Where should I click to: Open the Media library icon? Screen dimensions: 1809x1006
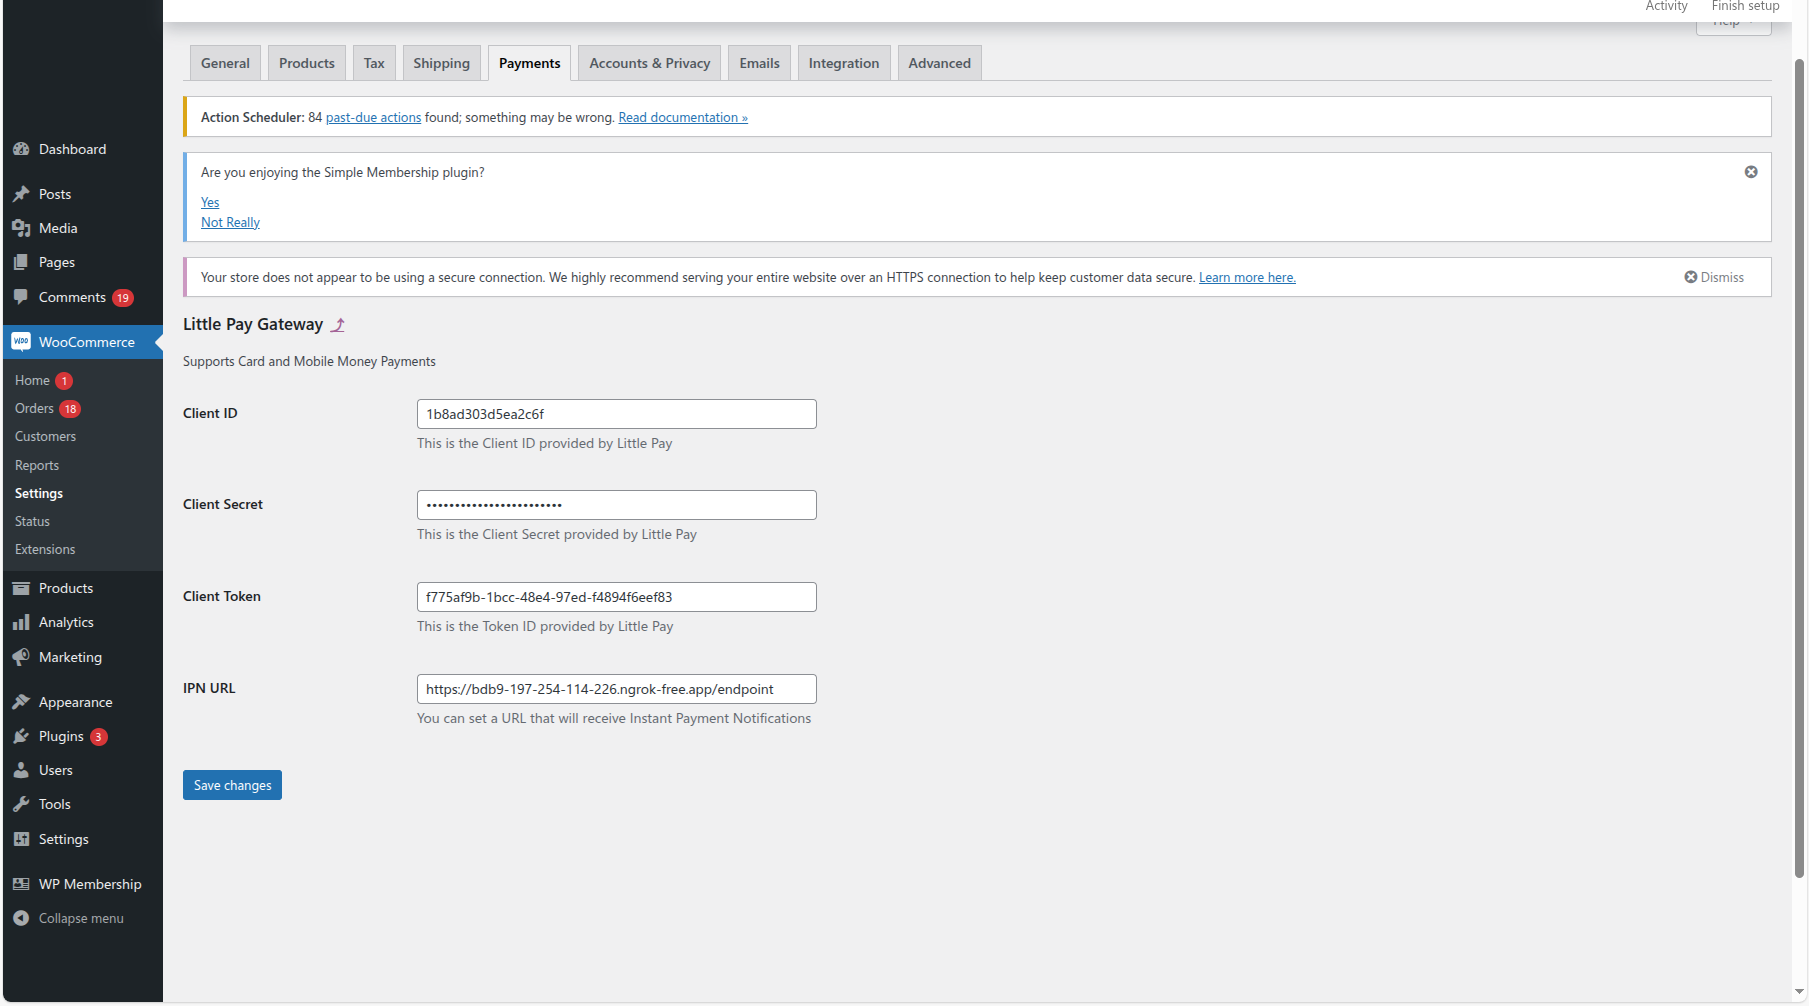[x=22, y=227]
